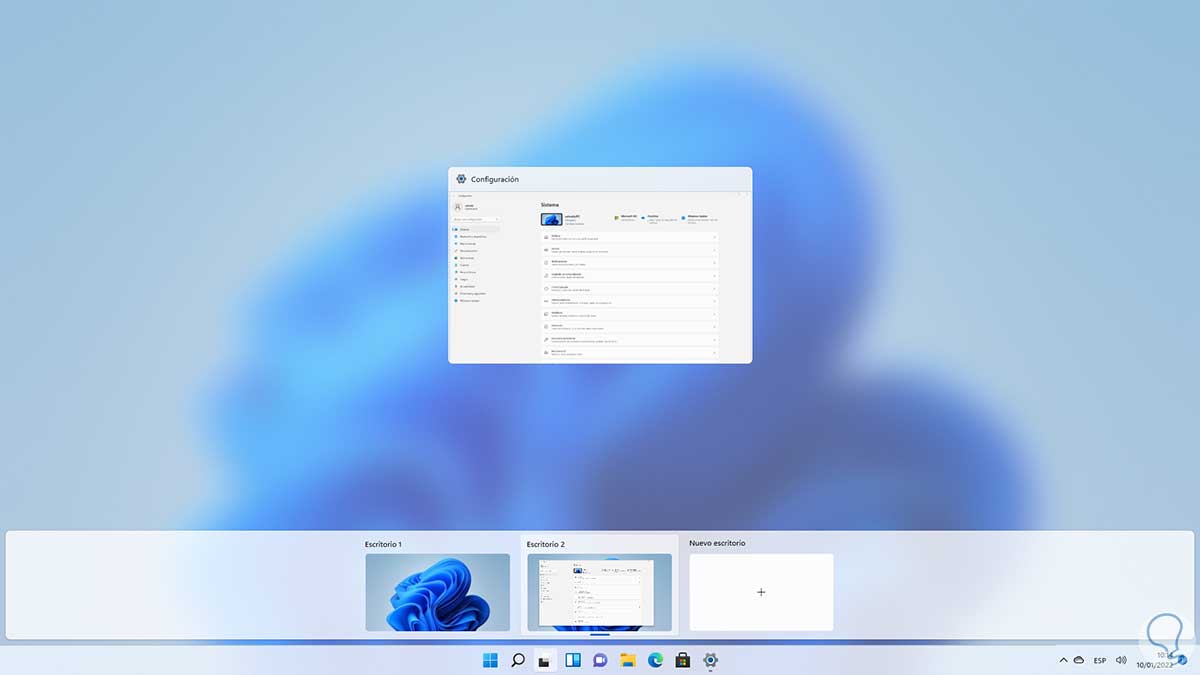Switch to the Escritorio 2 desktop thumbnail
Screen dimensions: 1200x675
click(600, 592)
